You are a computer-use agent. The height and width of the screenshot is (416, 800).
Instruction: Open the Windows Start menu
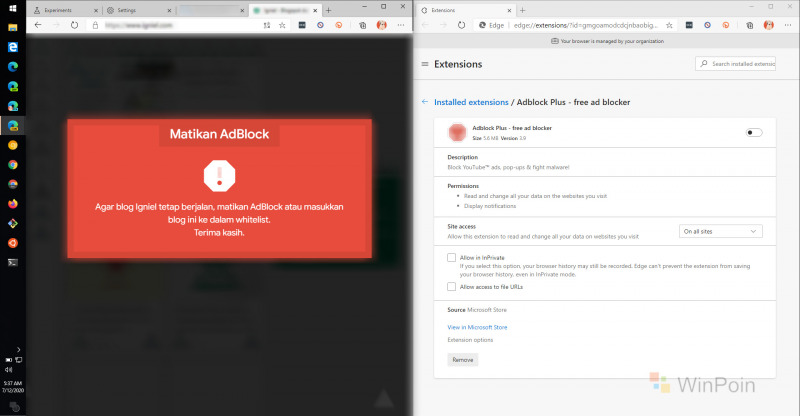(x=13, y=8)
